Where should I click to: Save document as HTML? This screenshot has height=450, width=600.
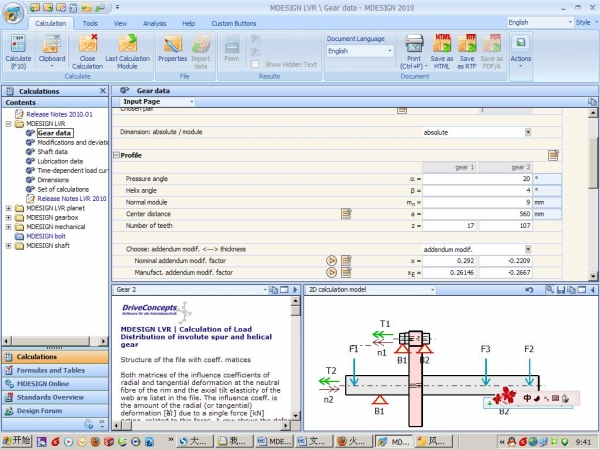442,52
